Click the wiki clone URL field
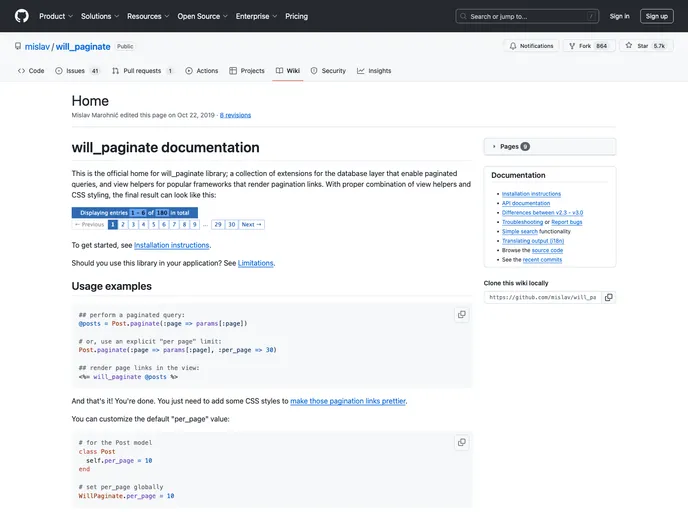This screenshot has width=688, height=512. (543, 297)
